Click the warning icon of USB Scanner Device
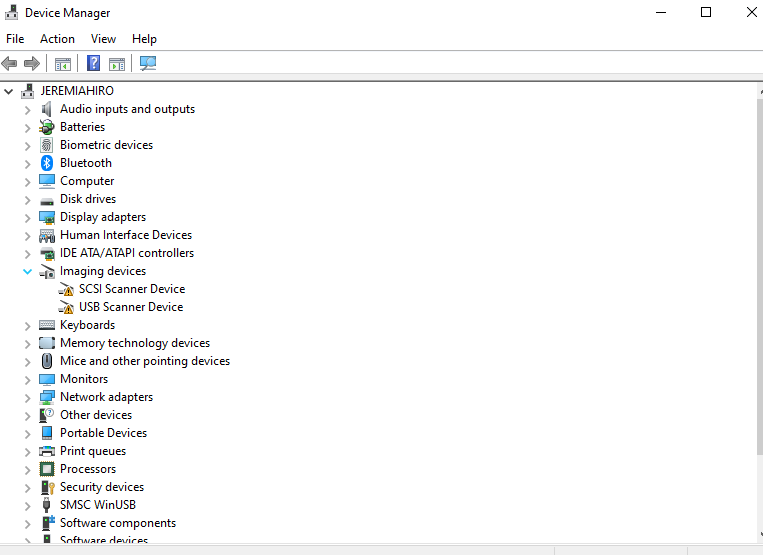Image resolution: width=763 pixels, height=555 pixels. click(x=66, y=307)
